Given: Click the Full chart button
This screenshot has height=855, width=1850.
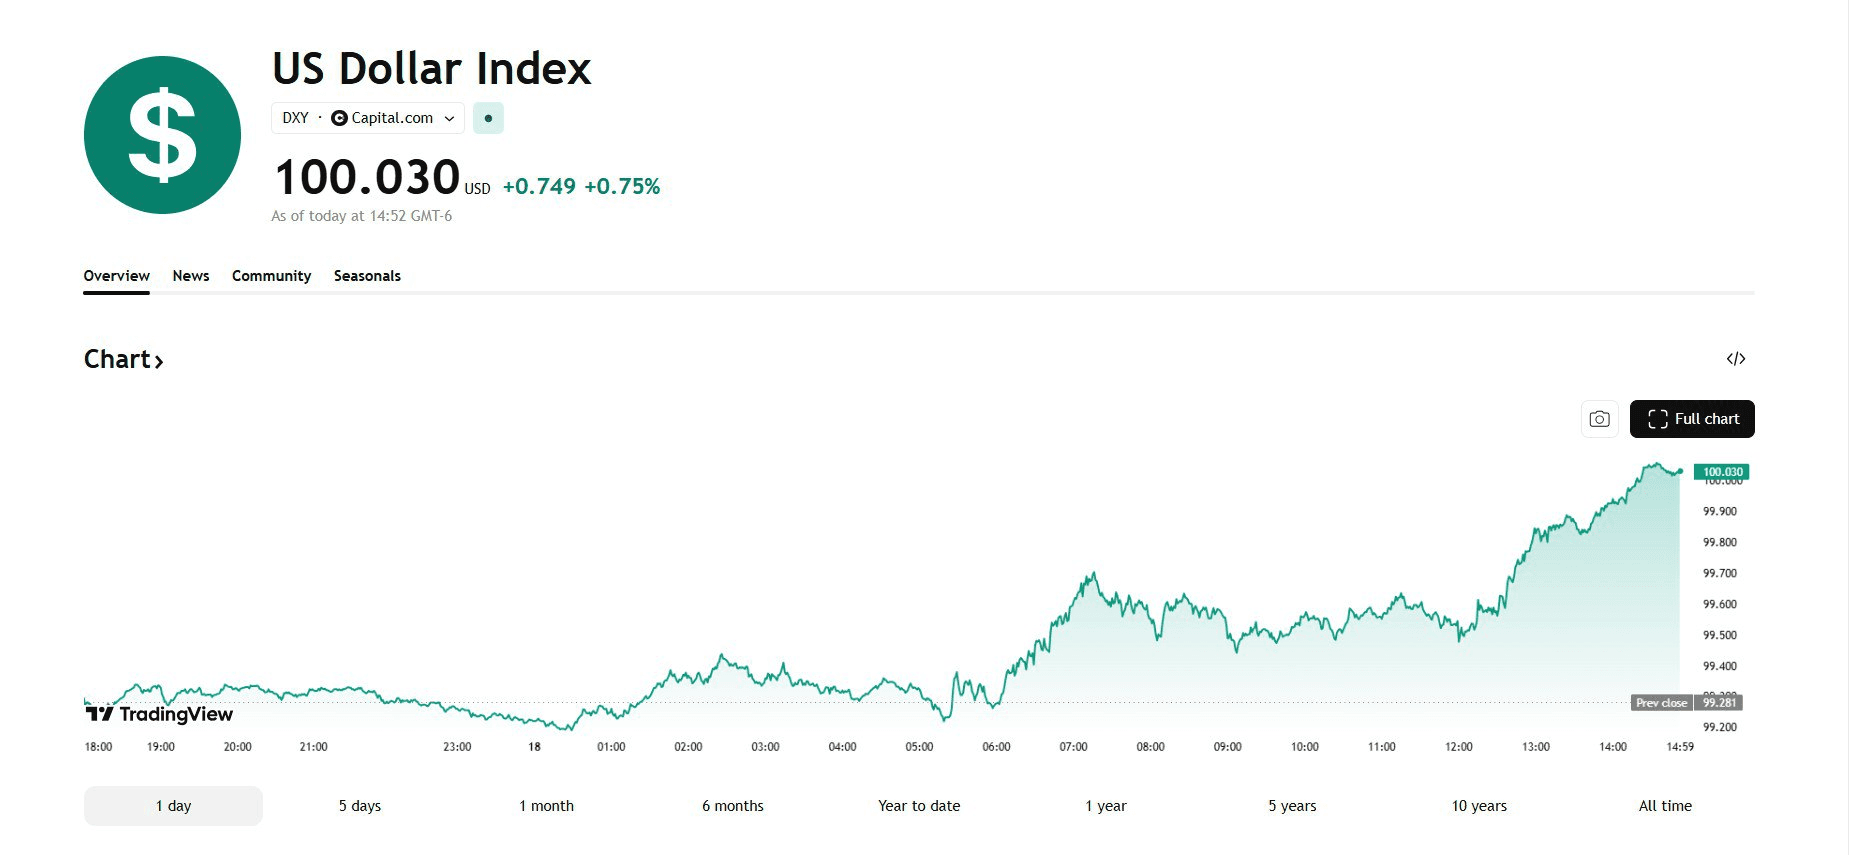Looking at the screenshot, I should pos(1692,419).
